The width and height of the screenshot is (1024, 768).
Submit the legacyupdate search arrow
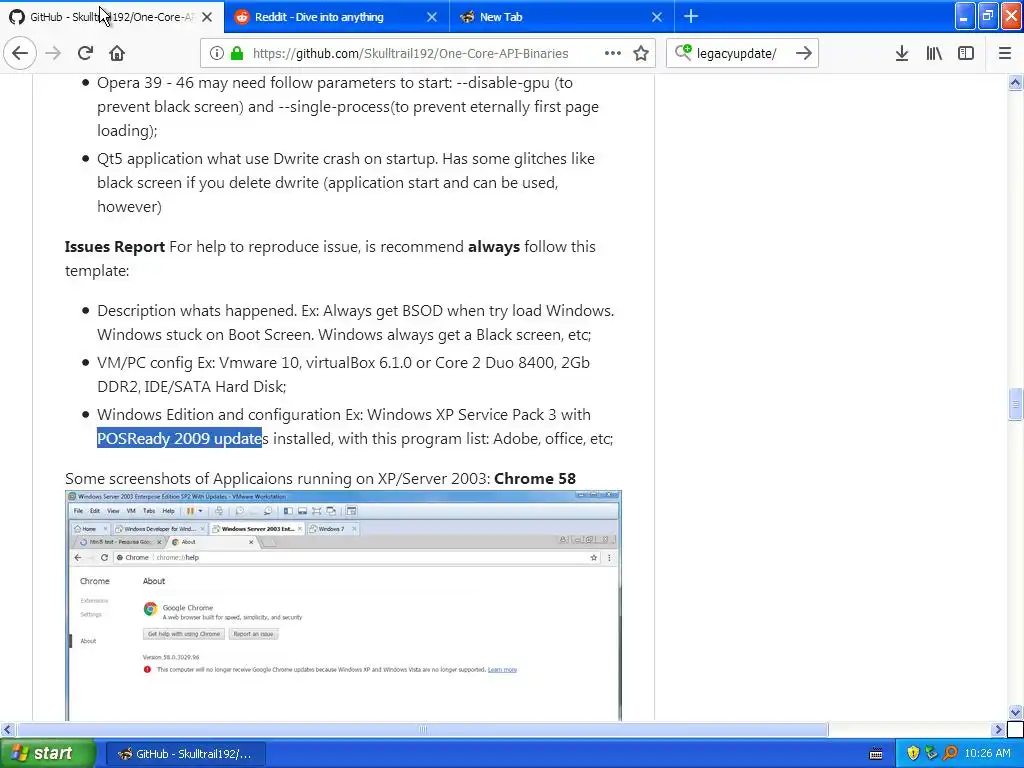[804, 53]
